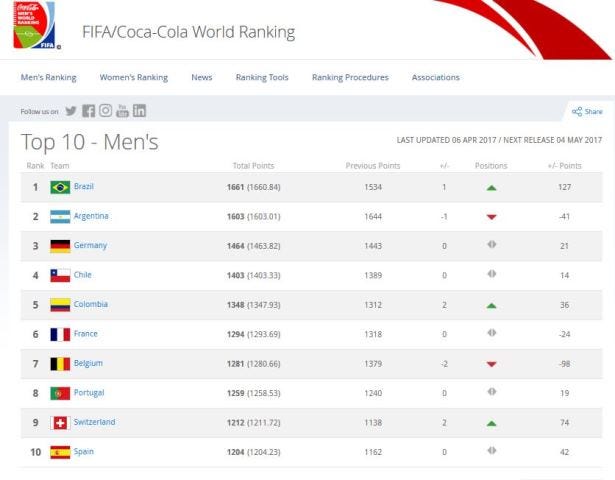The image size is (615, 480).
Task: Open the France team link
Action: point(86,333)
